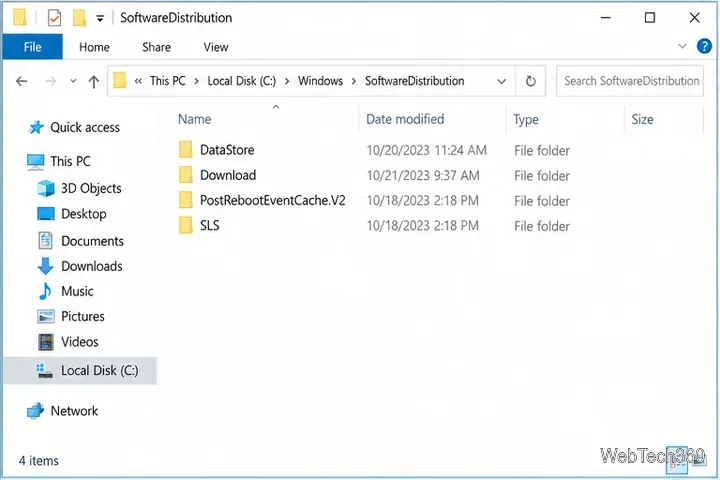The image size is (720, 480).
Task: Open Music in the navigation pane
Action: 77,291
